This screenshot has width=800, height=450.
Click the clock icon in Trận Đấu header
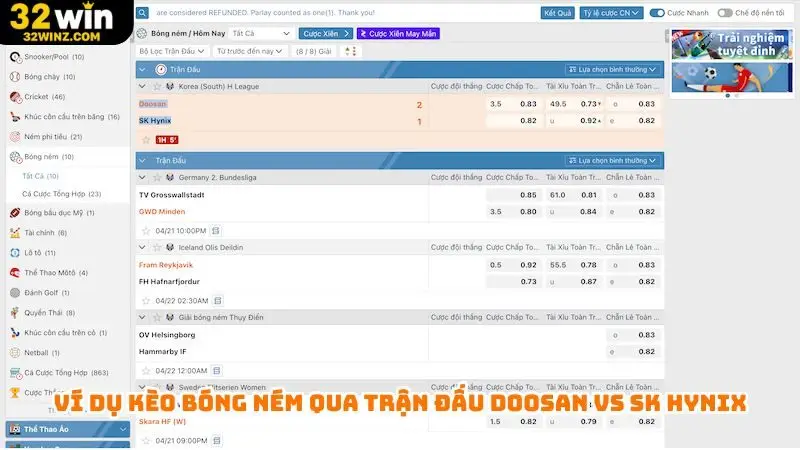tap(161, 69)
